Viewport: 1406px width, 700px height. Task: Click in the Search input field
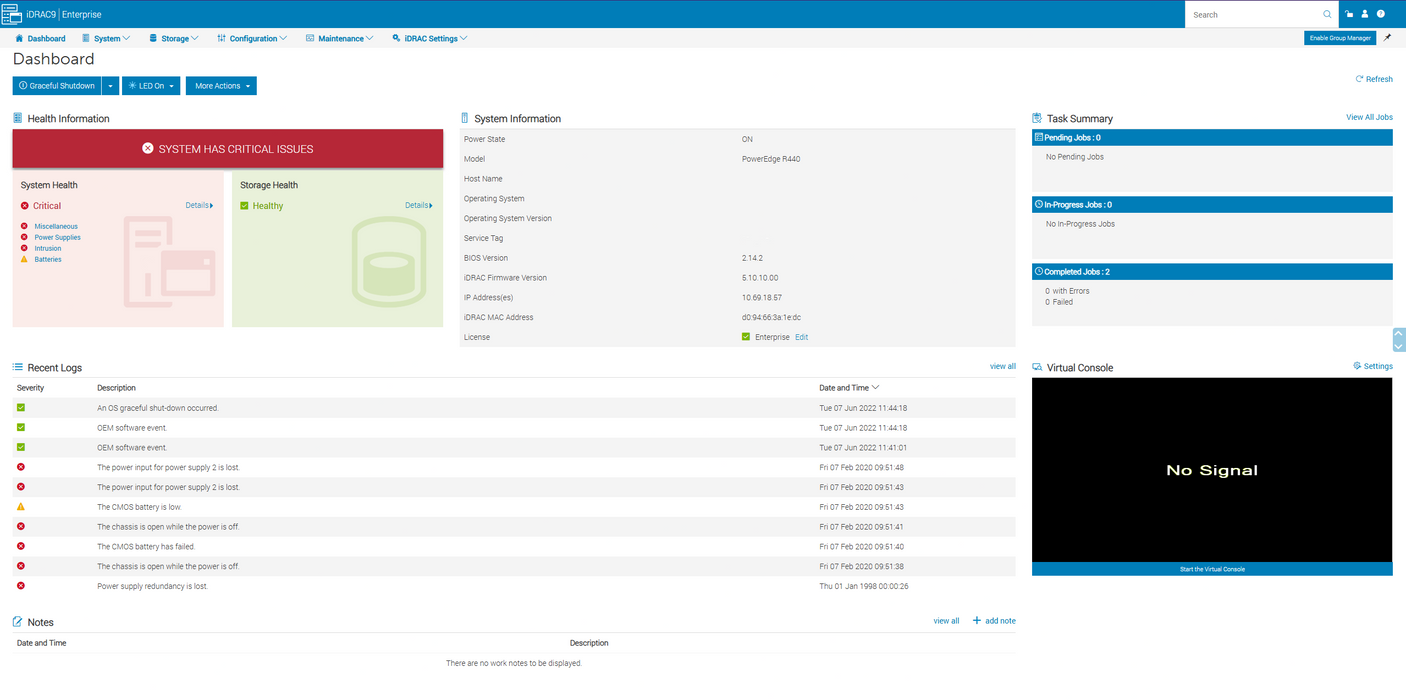pos(1253,15)
